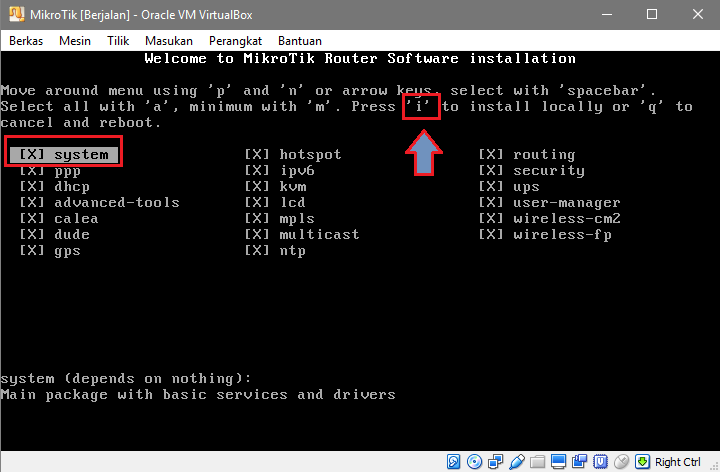Maximize the VirtualBox window
Screen dimensions: 720x472
coord(652,14)
